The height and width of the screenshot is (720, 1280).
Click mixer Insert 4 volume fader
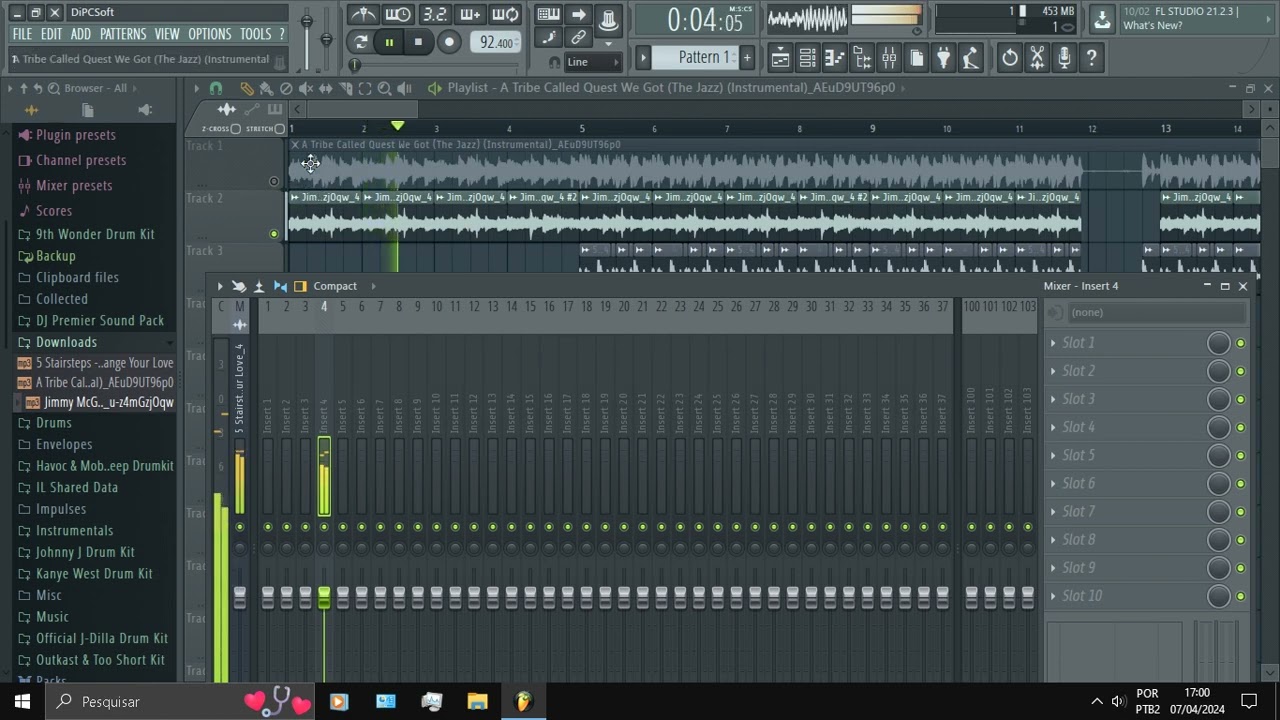(324, 597)
